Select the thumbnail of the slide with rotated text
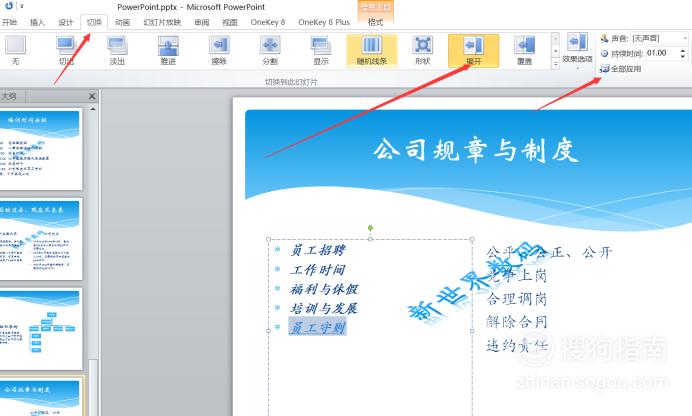This screenshot has height=416, width=692. (x=41, y=239)
